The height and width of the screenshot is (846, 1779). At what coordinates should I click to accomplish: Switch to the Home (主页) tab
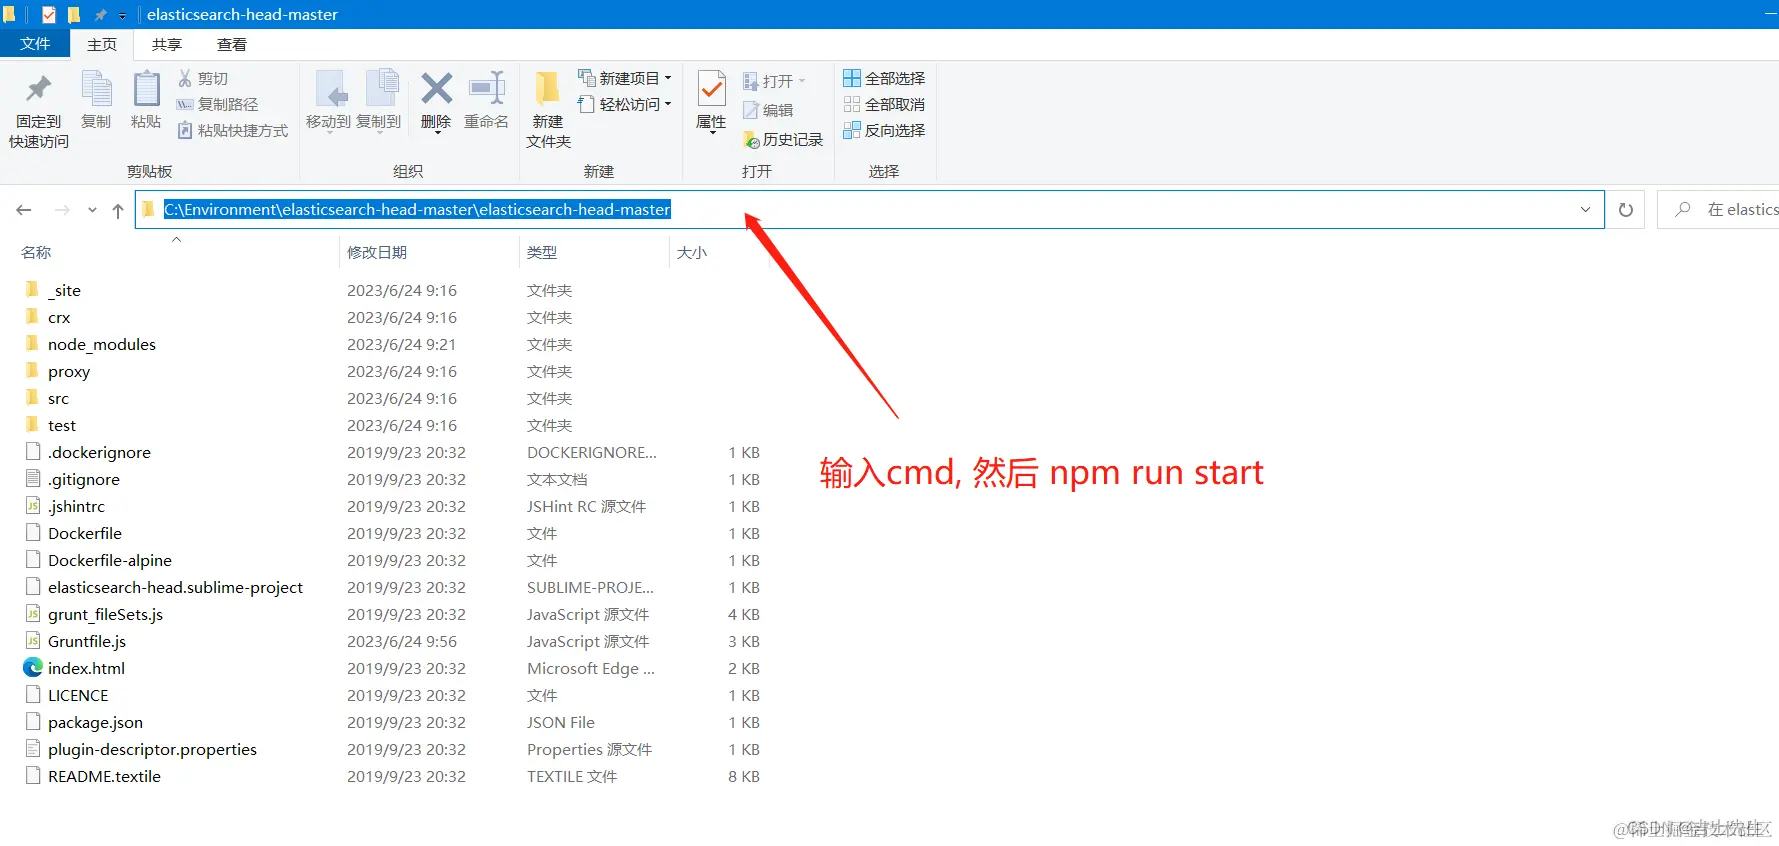102,44
